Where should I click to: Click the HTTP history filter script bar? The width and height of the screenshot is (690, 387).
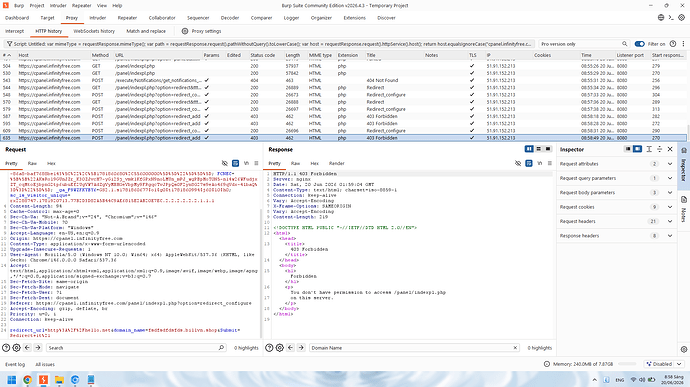[269, 44]
